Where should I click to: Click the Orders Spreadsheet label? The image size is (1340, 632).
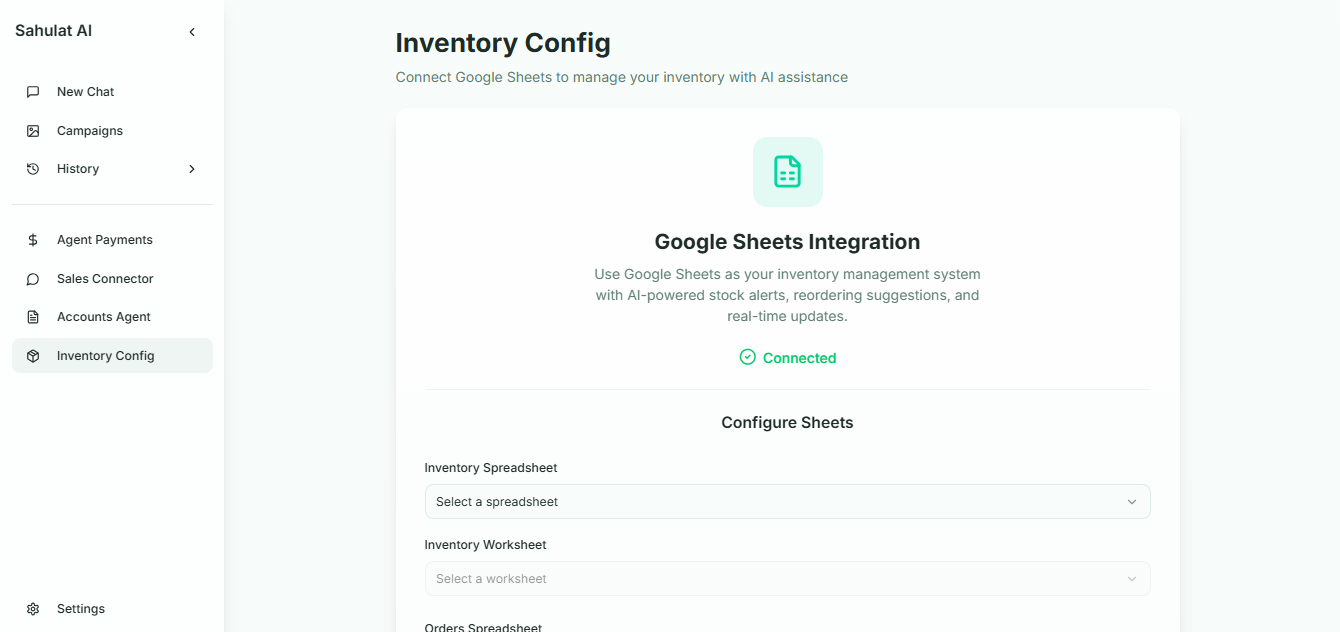coord(483,626)
